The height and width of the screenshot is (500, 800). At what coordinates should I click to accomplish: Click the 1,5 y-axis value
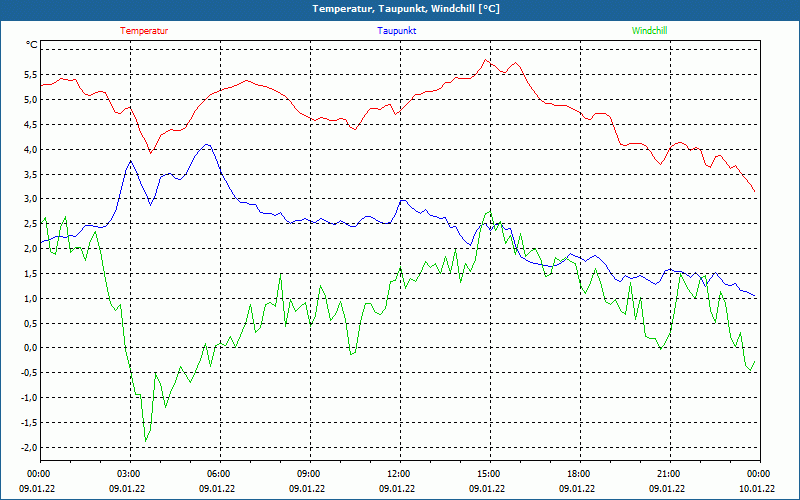click(x=31, y=273)
